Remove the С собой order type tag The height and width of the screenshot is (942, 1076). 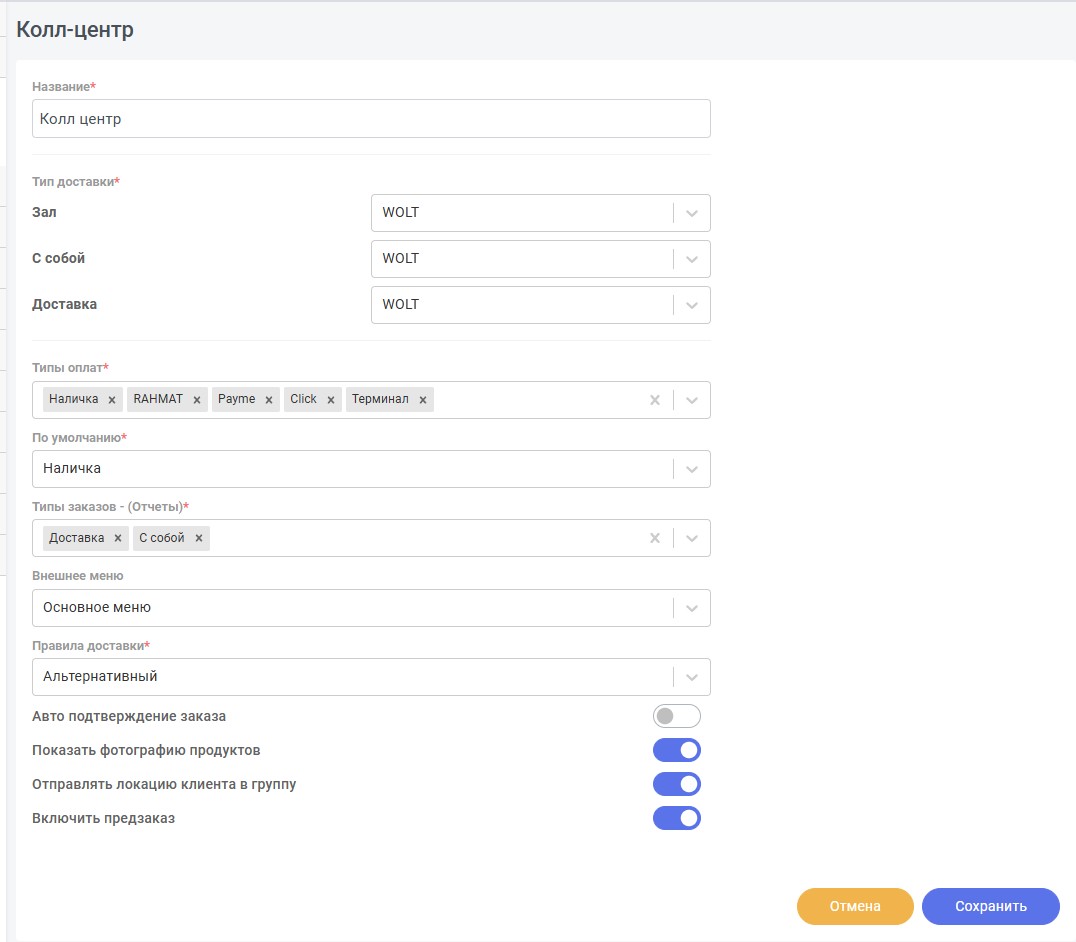[199, 539]
